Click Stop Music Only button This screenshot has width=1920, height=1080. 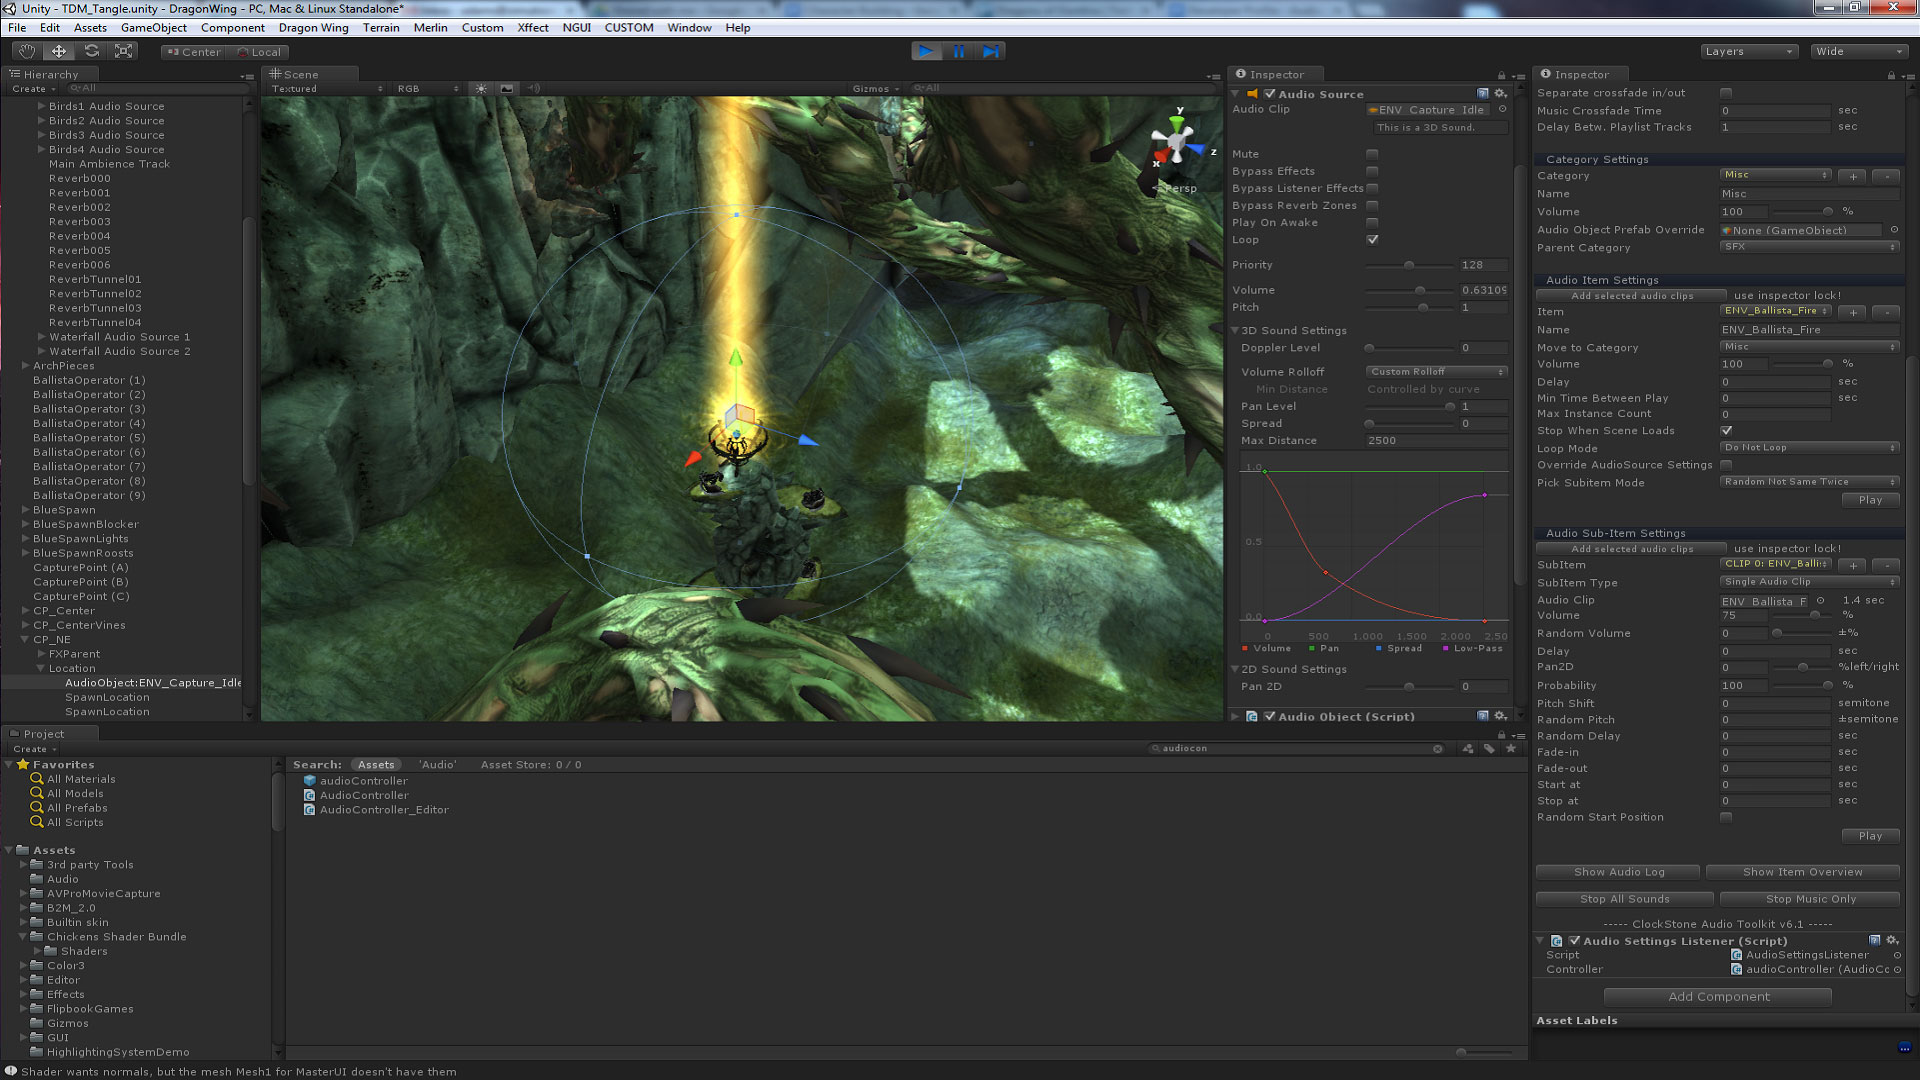(1810, 899)
